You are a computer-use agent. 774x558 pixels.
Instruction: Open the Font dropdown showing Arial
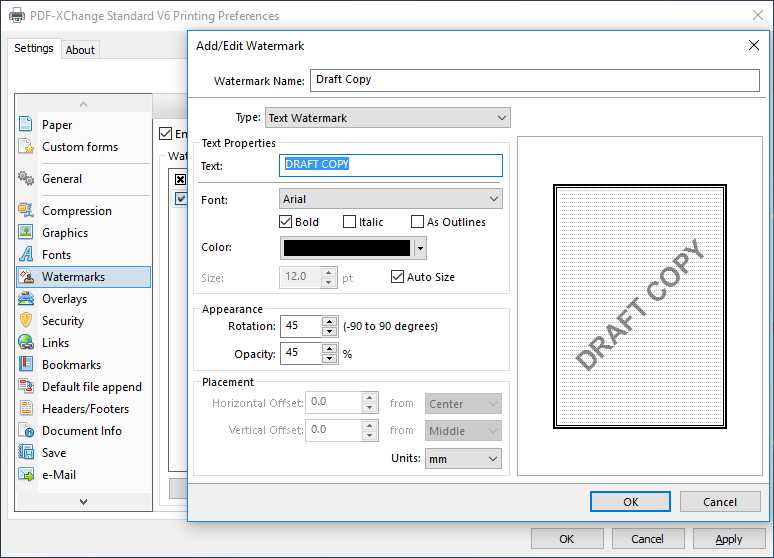coord(390,199)
